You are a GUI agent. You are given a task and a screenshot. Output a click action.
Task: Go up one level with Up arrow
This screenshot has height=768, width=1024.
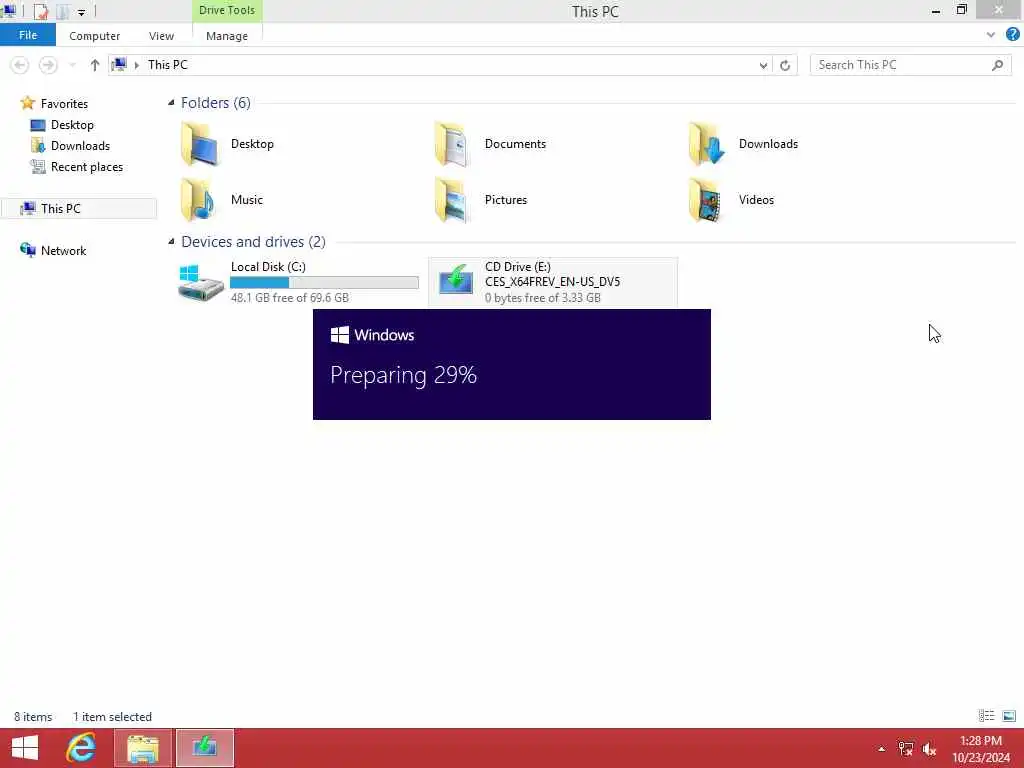[95, 65]
